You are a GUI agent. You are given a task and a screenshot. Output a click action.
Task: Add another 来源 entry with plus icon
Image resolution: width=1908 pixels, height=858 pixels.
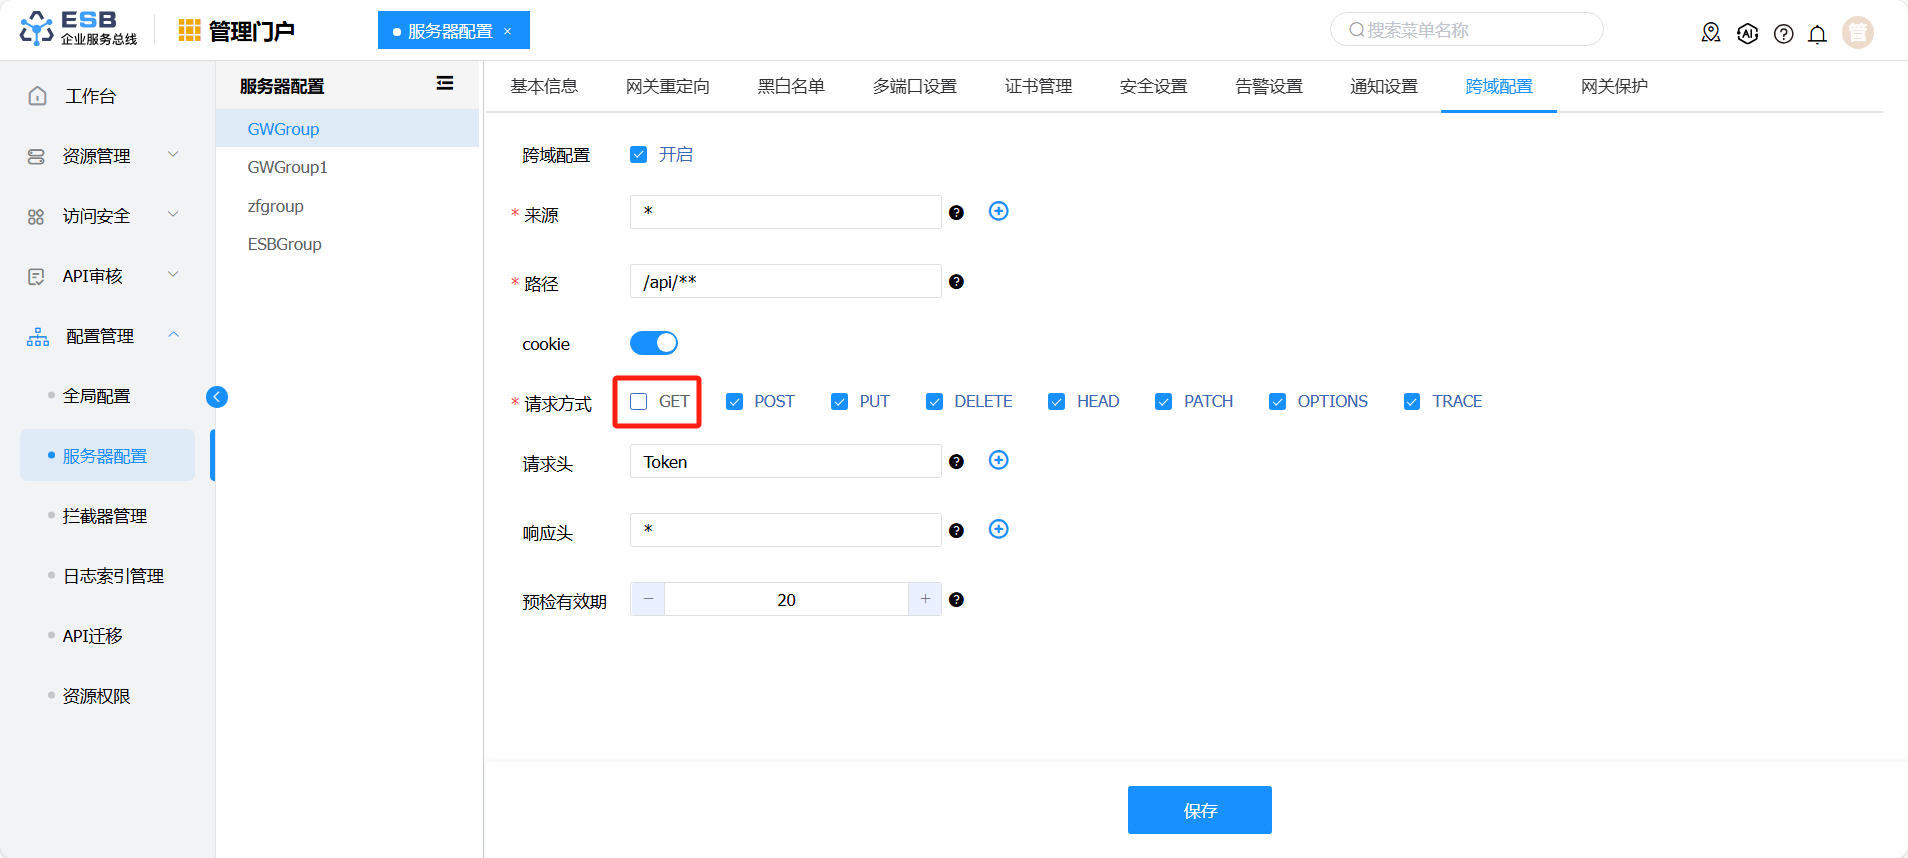point(998,211)
